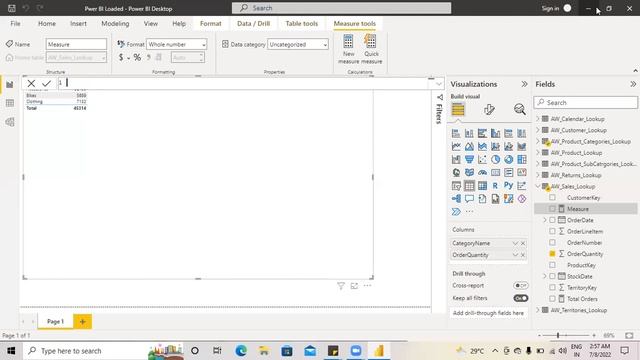The width and height of the screenshot is (640, 360).
Task: Check the OrderNumber field
Action: click(552, 242)
